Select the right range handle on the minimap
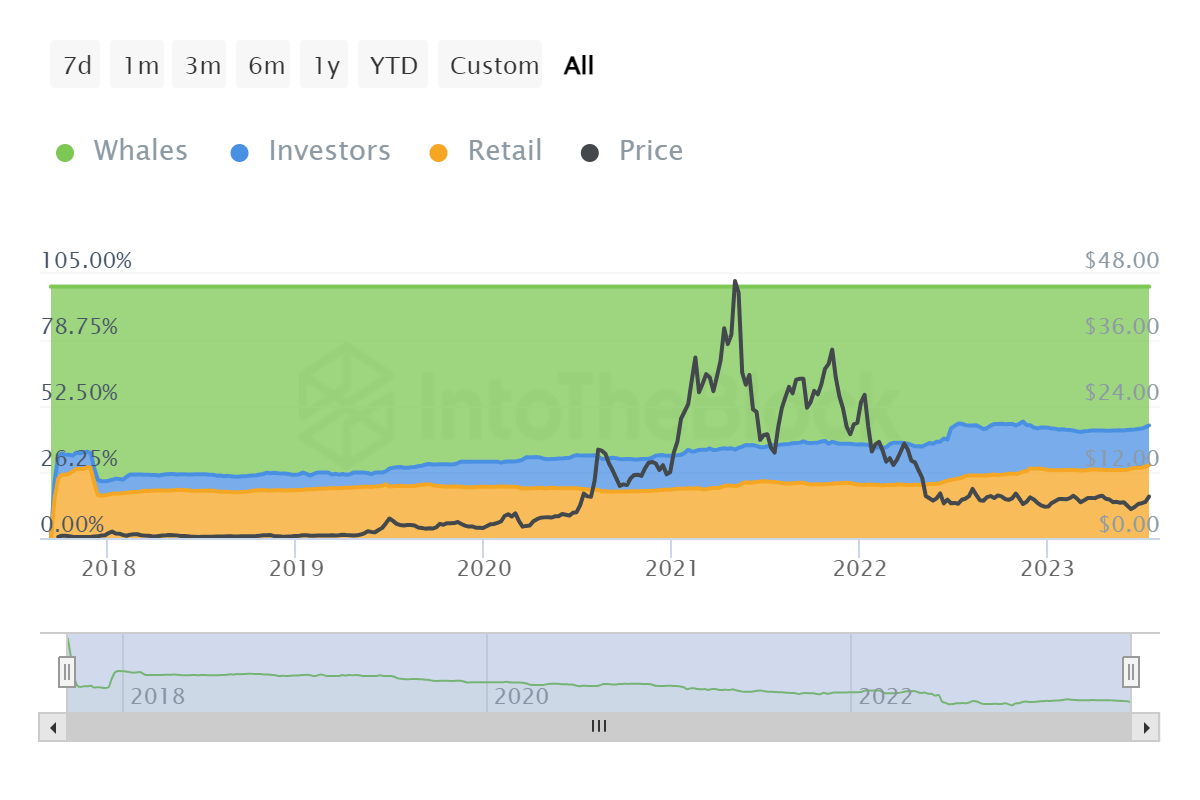The width and height of the screenshot is (1200, 800). [x=1130, y=672]
